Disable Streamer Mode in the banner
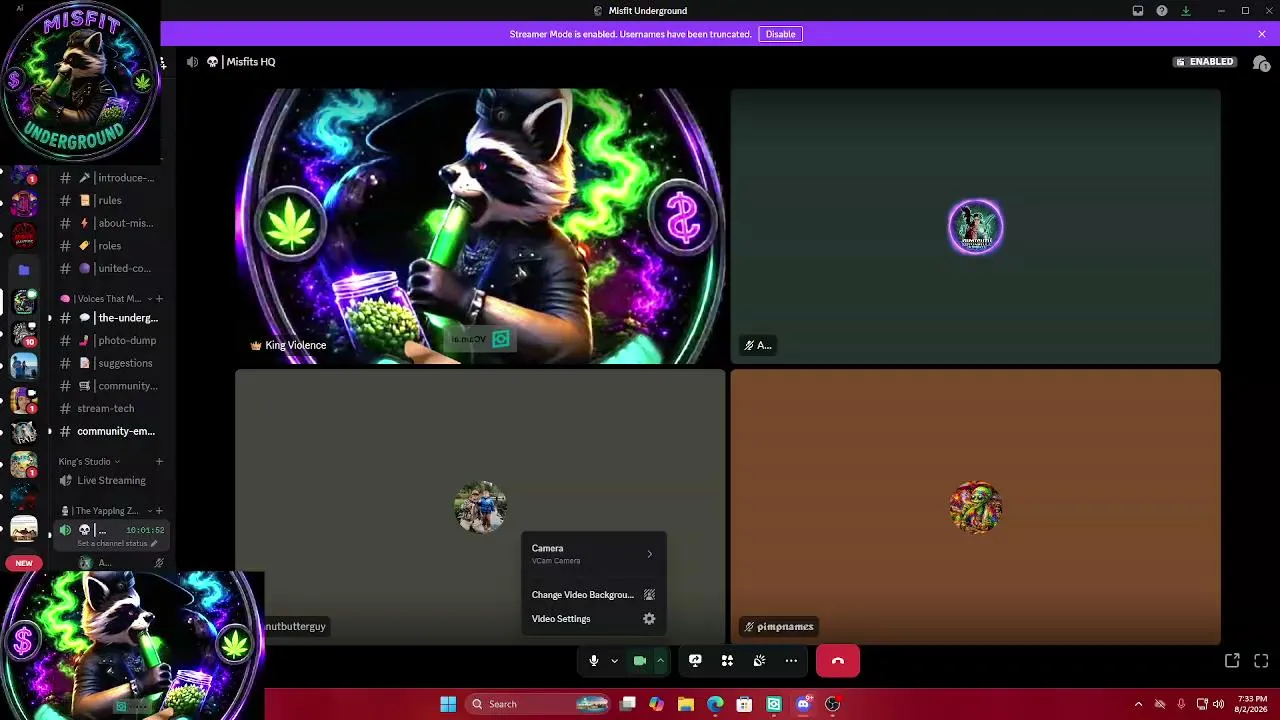1280x720 pixels. pos(780,34)
